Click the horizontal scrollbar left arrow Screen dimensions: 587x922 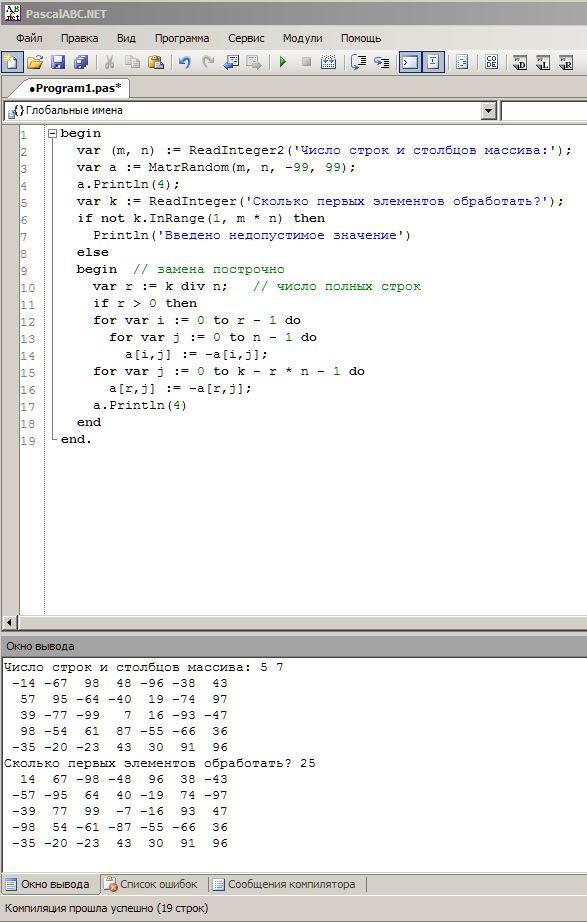[x=9, y=622]
